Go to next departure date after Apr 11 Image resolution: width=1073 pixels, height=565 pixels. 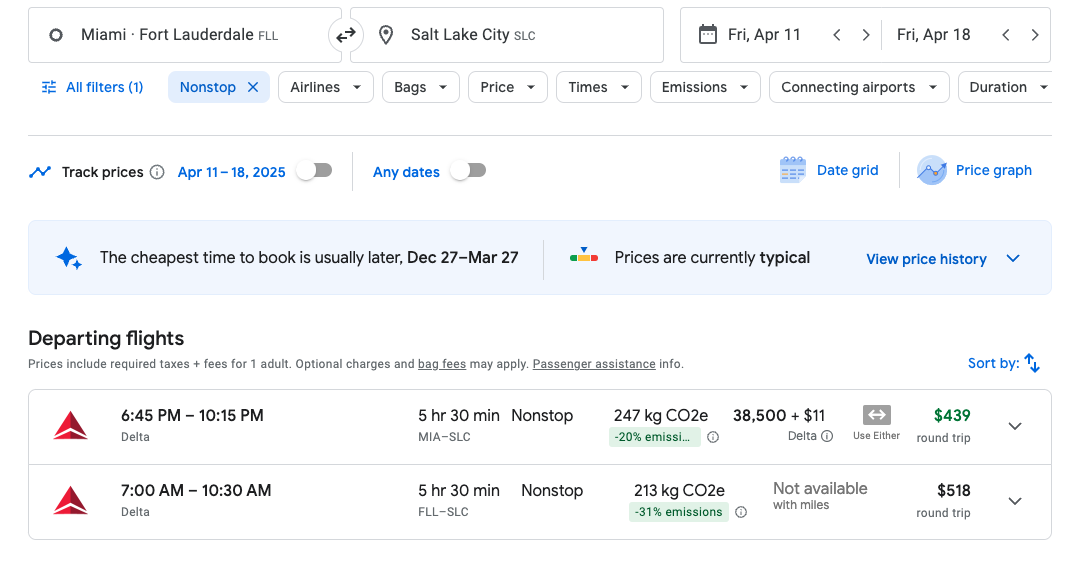click(x=866, y=35)
